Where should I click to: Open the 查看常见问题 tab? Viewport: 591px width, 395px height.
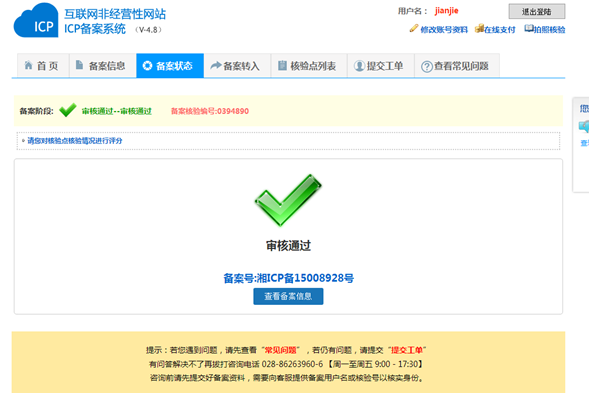pyautogui.click(x=457, y=66)
